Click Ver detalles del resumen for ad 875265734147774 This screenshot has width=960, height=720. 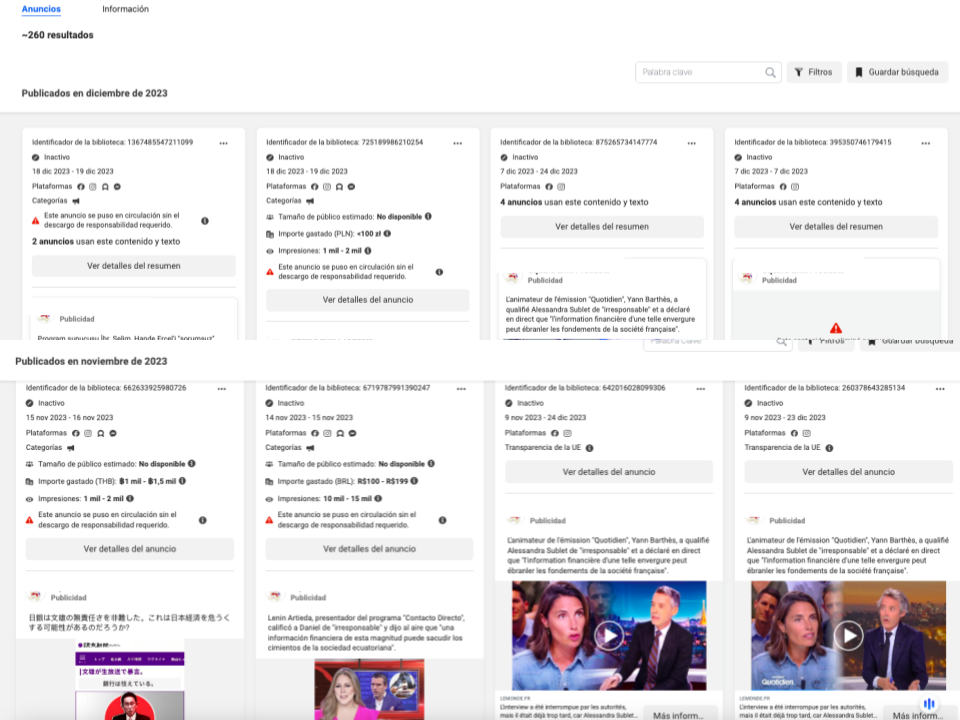pos(602,227)
